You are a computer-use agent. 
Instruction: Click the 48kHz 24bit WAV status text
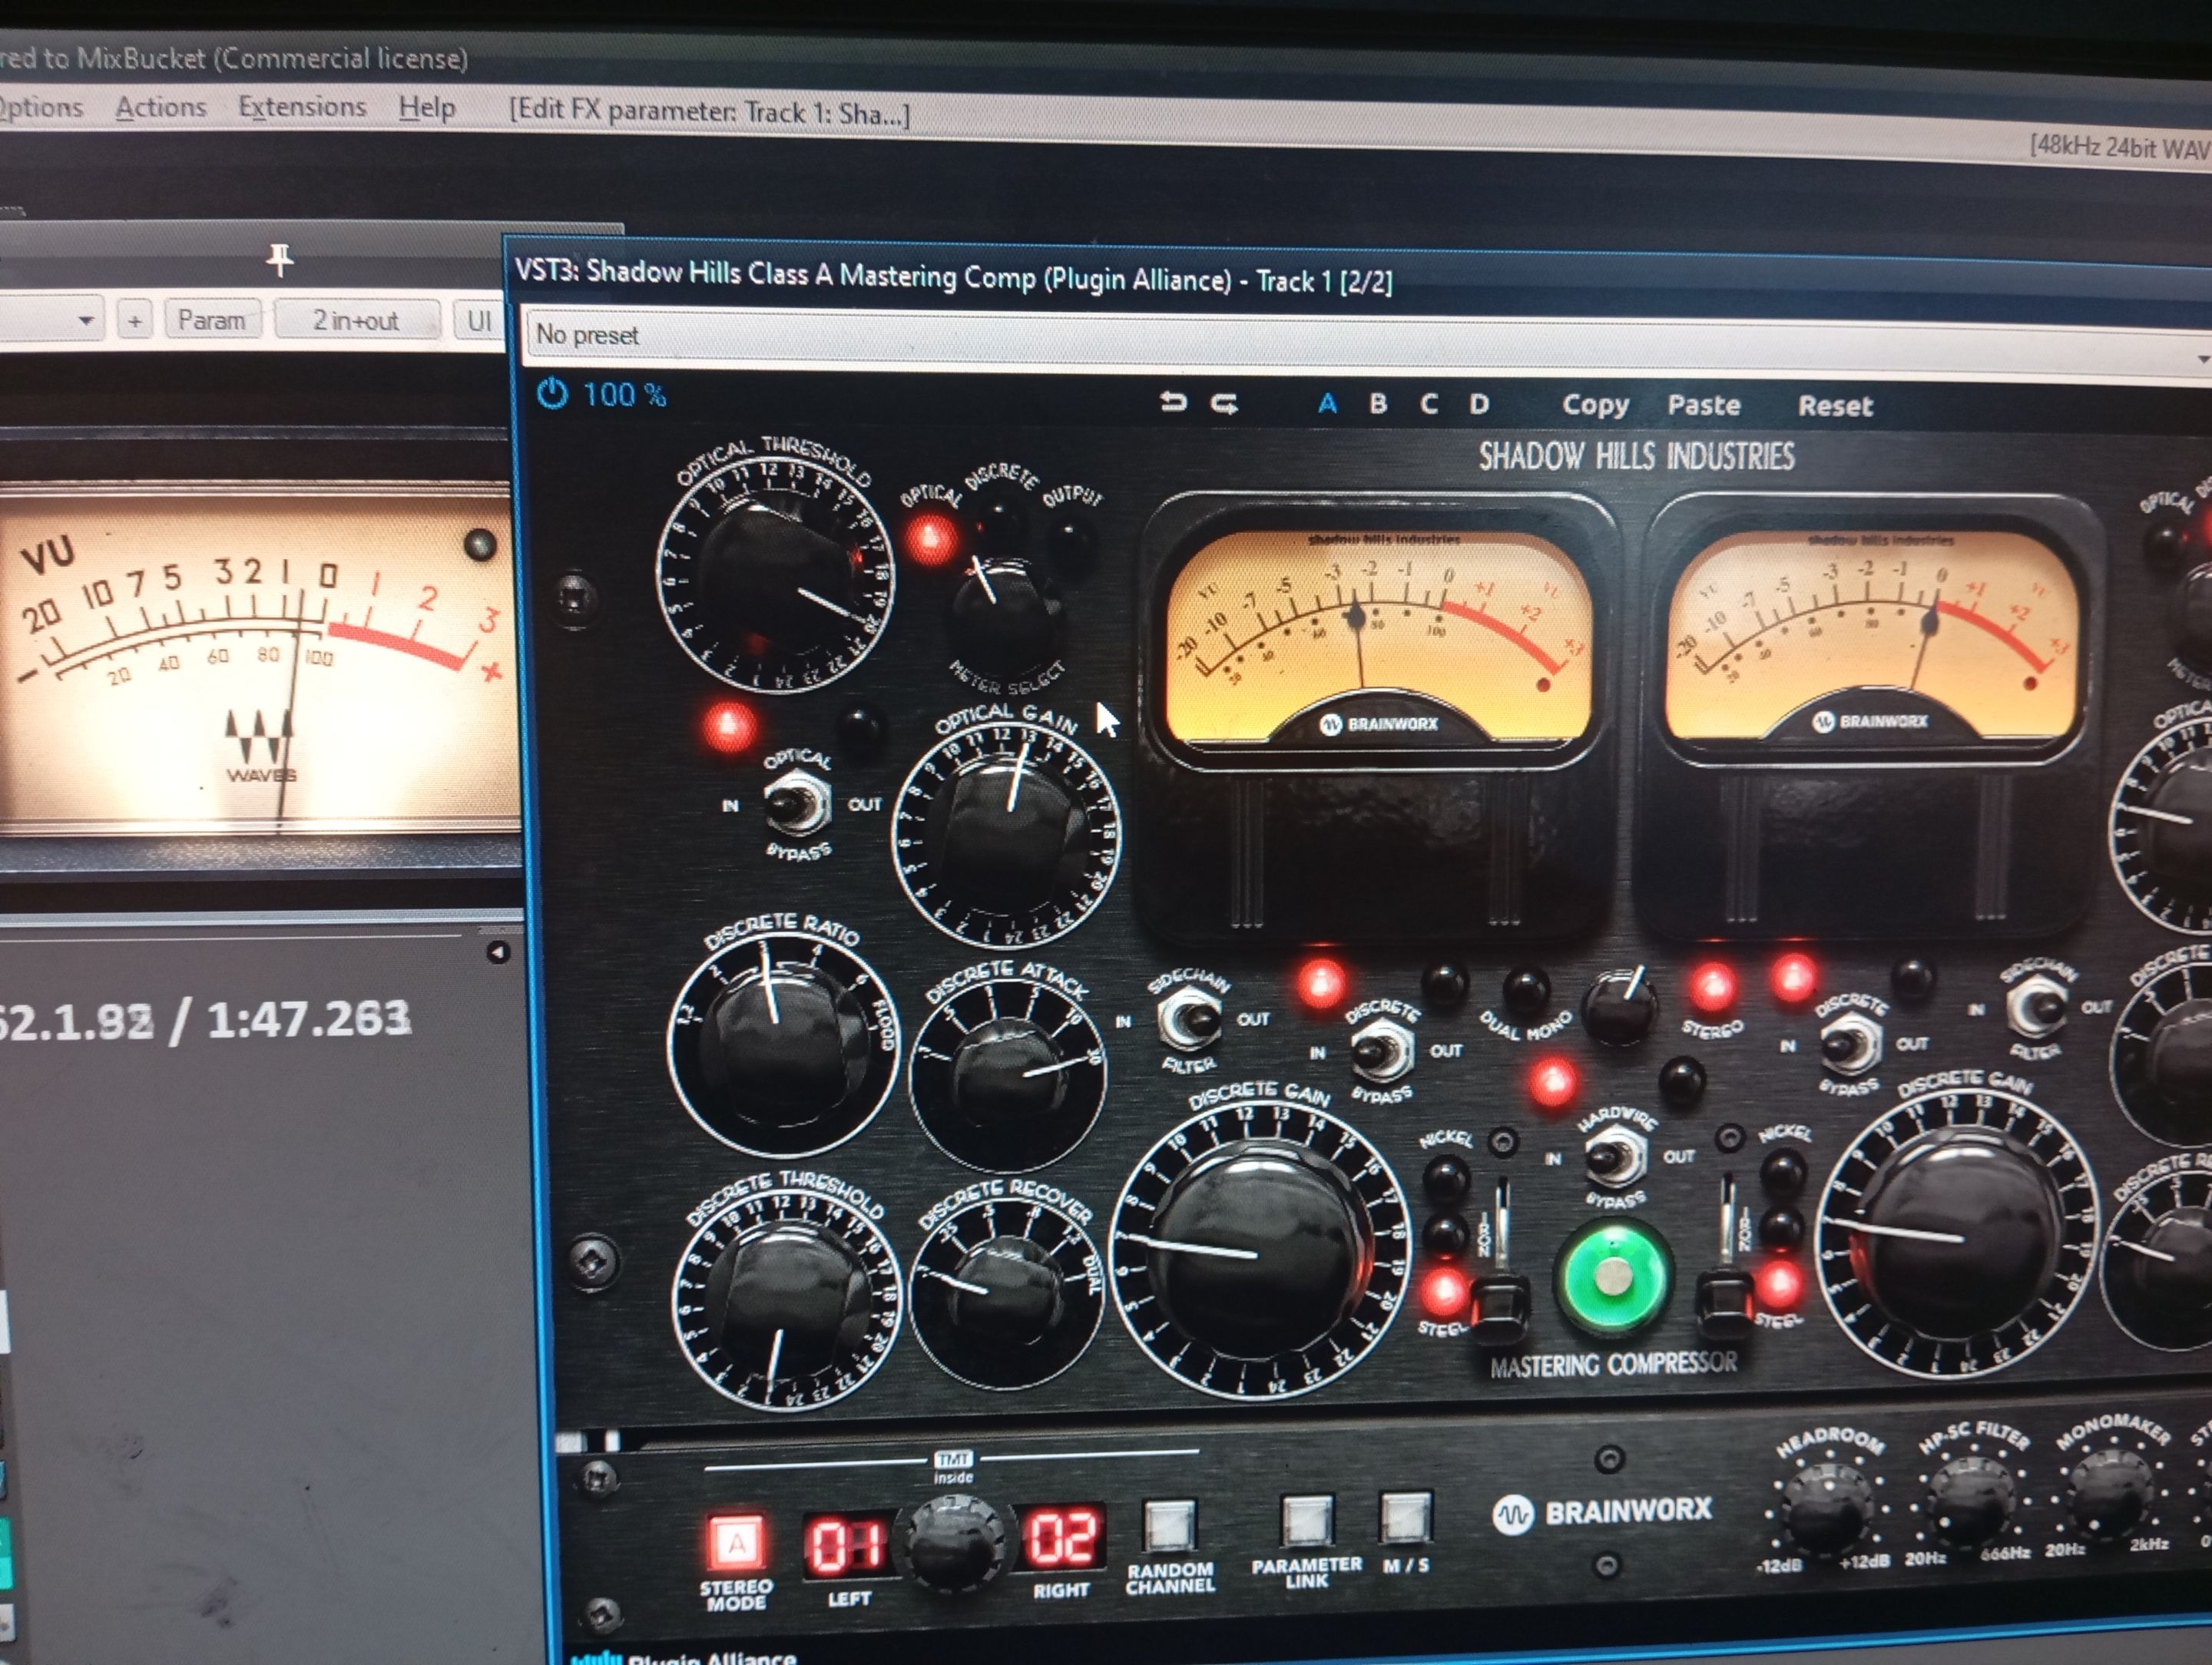[2120, 148]
